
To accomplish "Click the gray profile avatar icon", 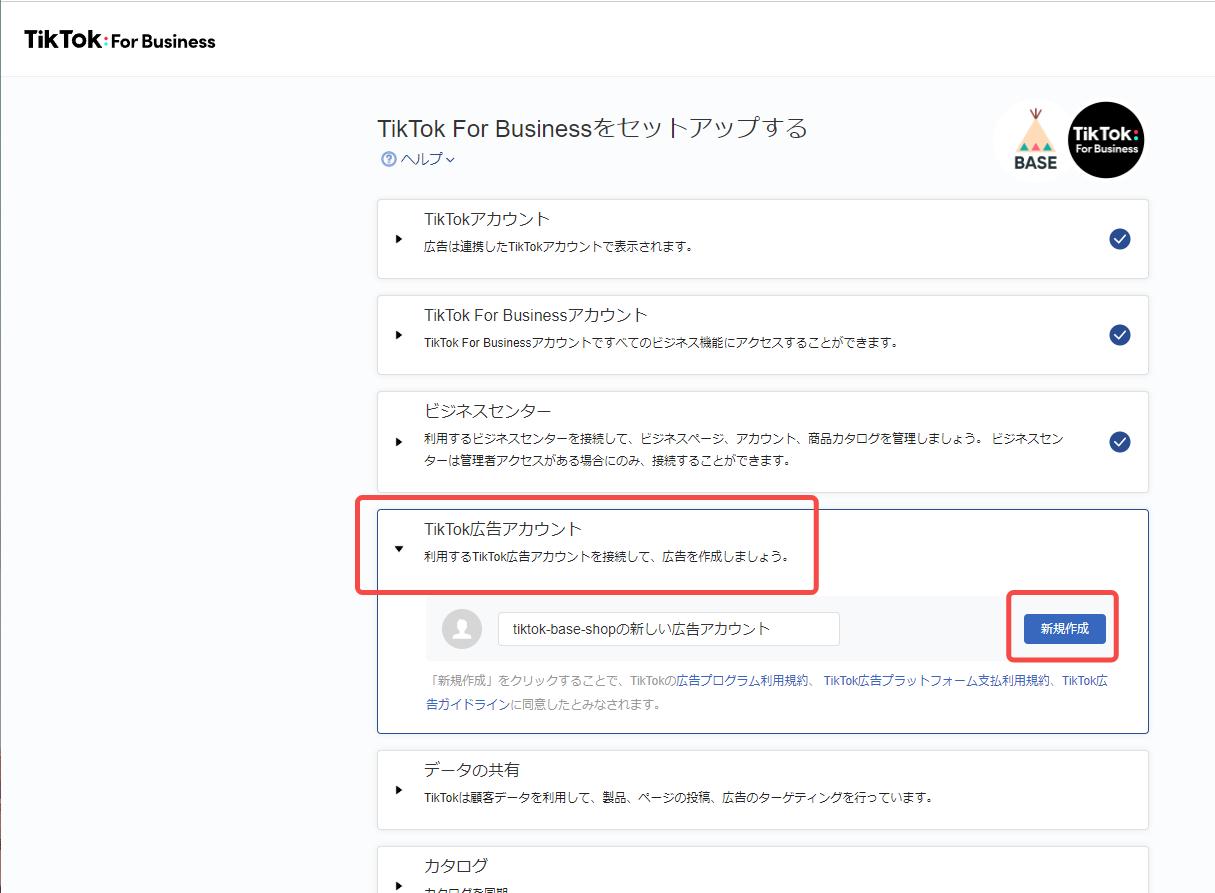I will point(462,628).
